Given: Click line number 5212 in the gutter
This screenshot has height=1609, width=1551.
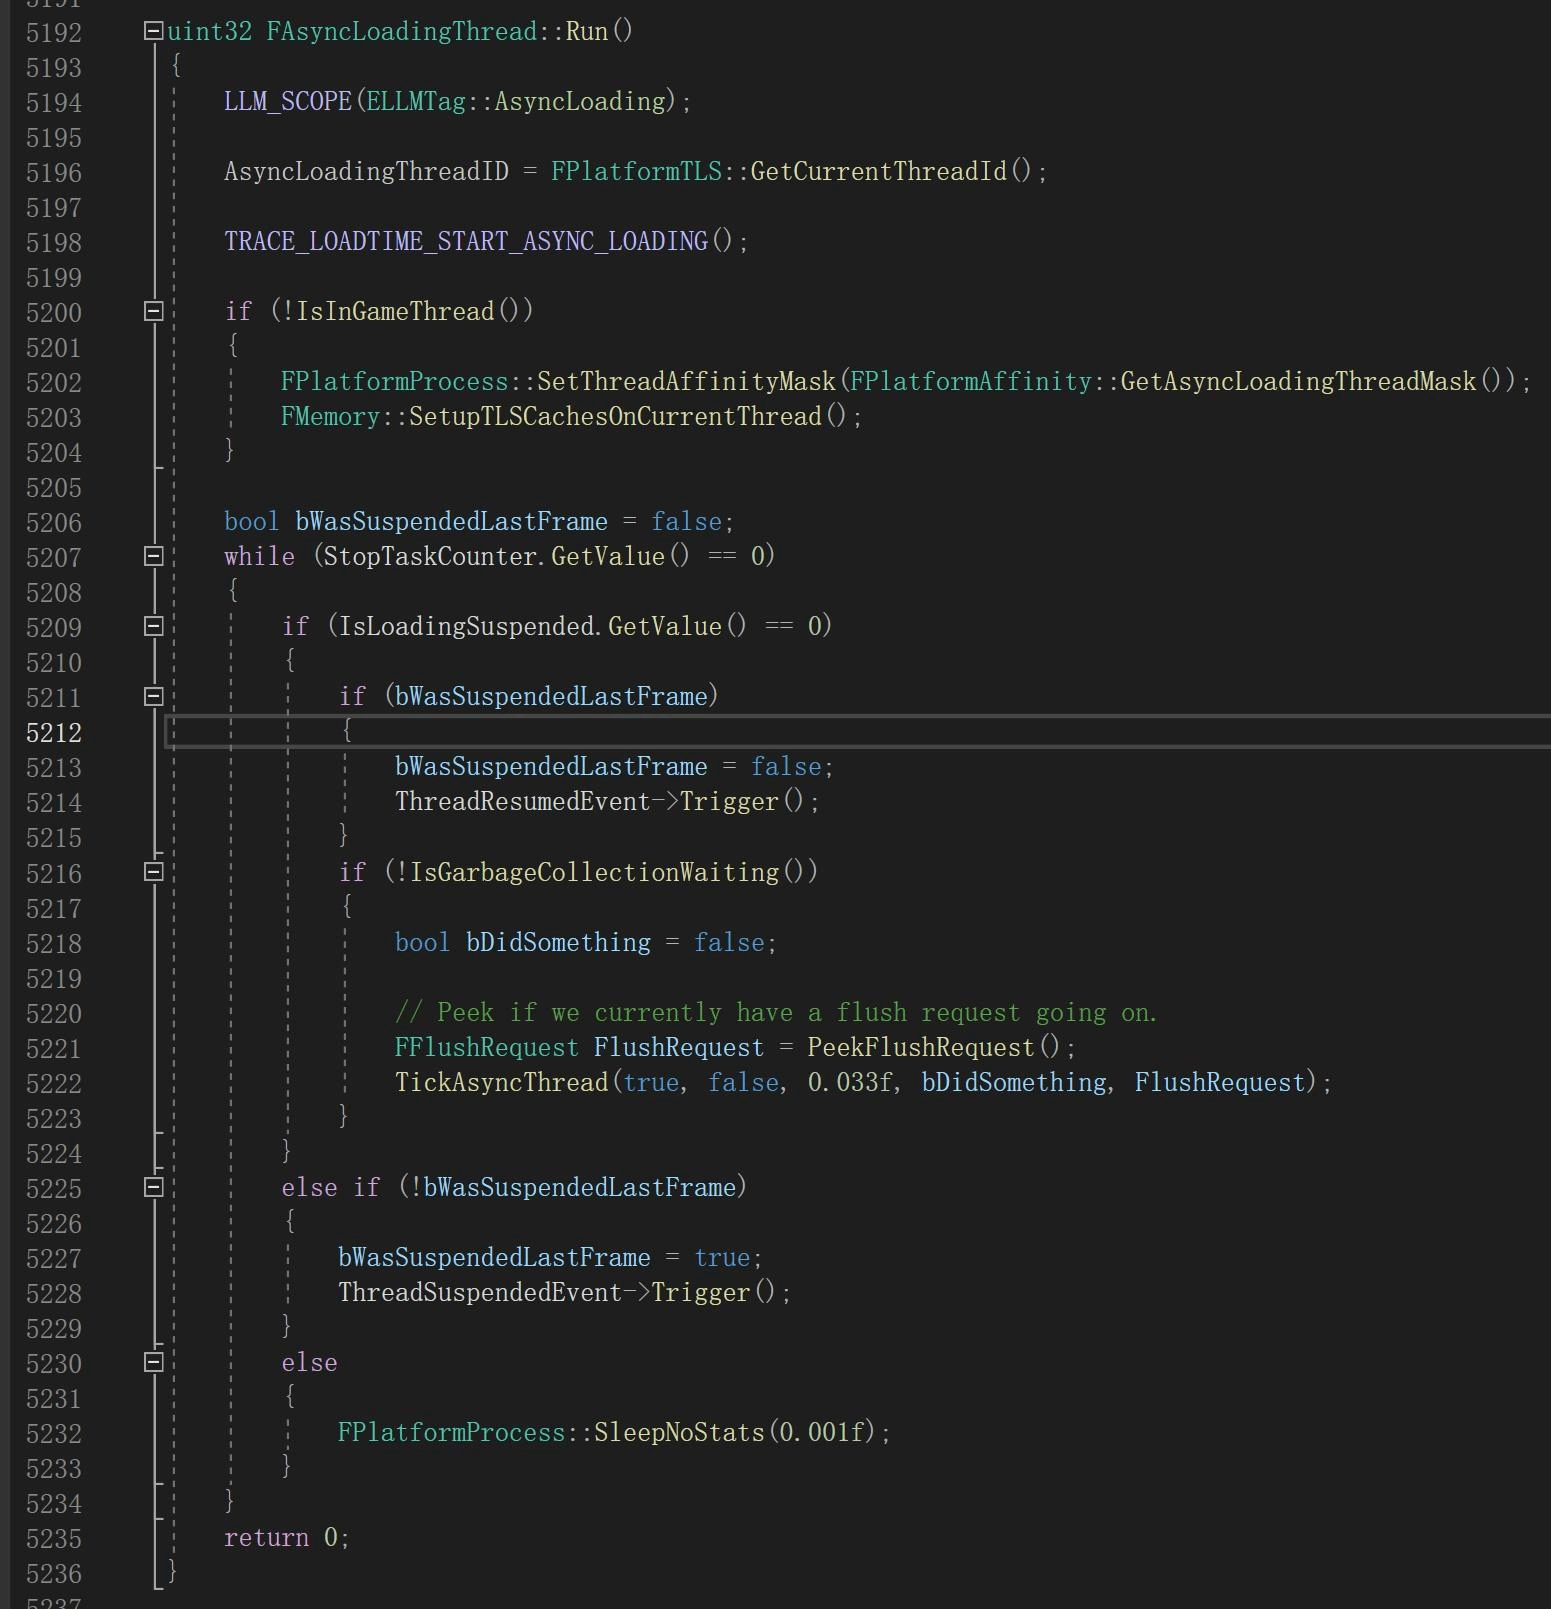Looking at the screenshot, I should pyautogui.click(x=53, y=733).
